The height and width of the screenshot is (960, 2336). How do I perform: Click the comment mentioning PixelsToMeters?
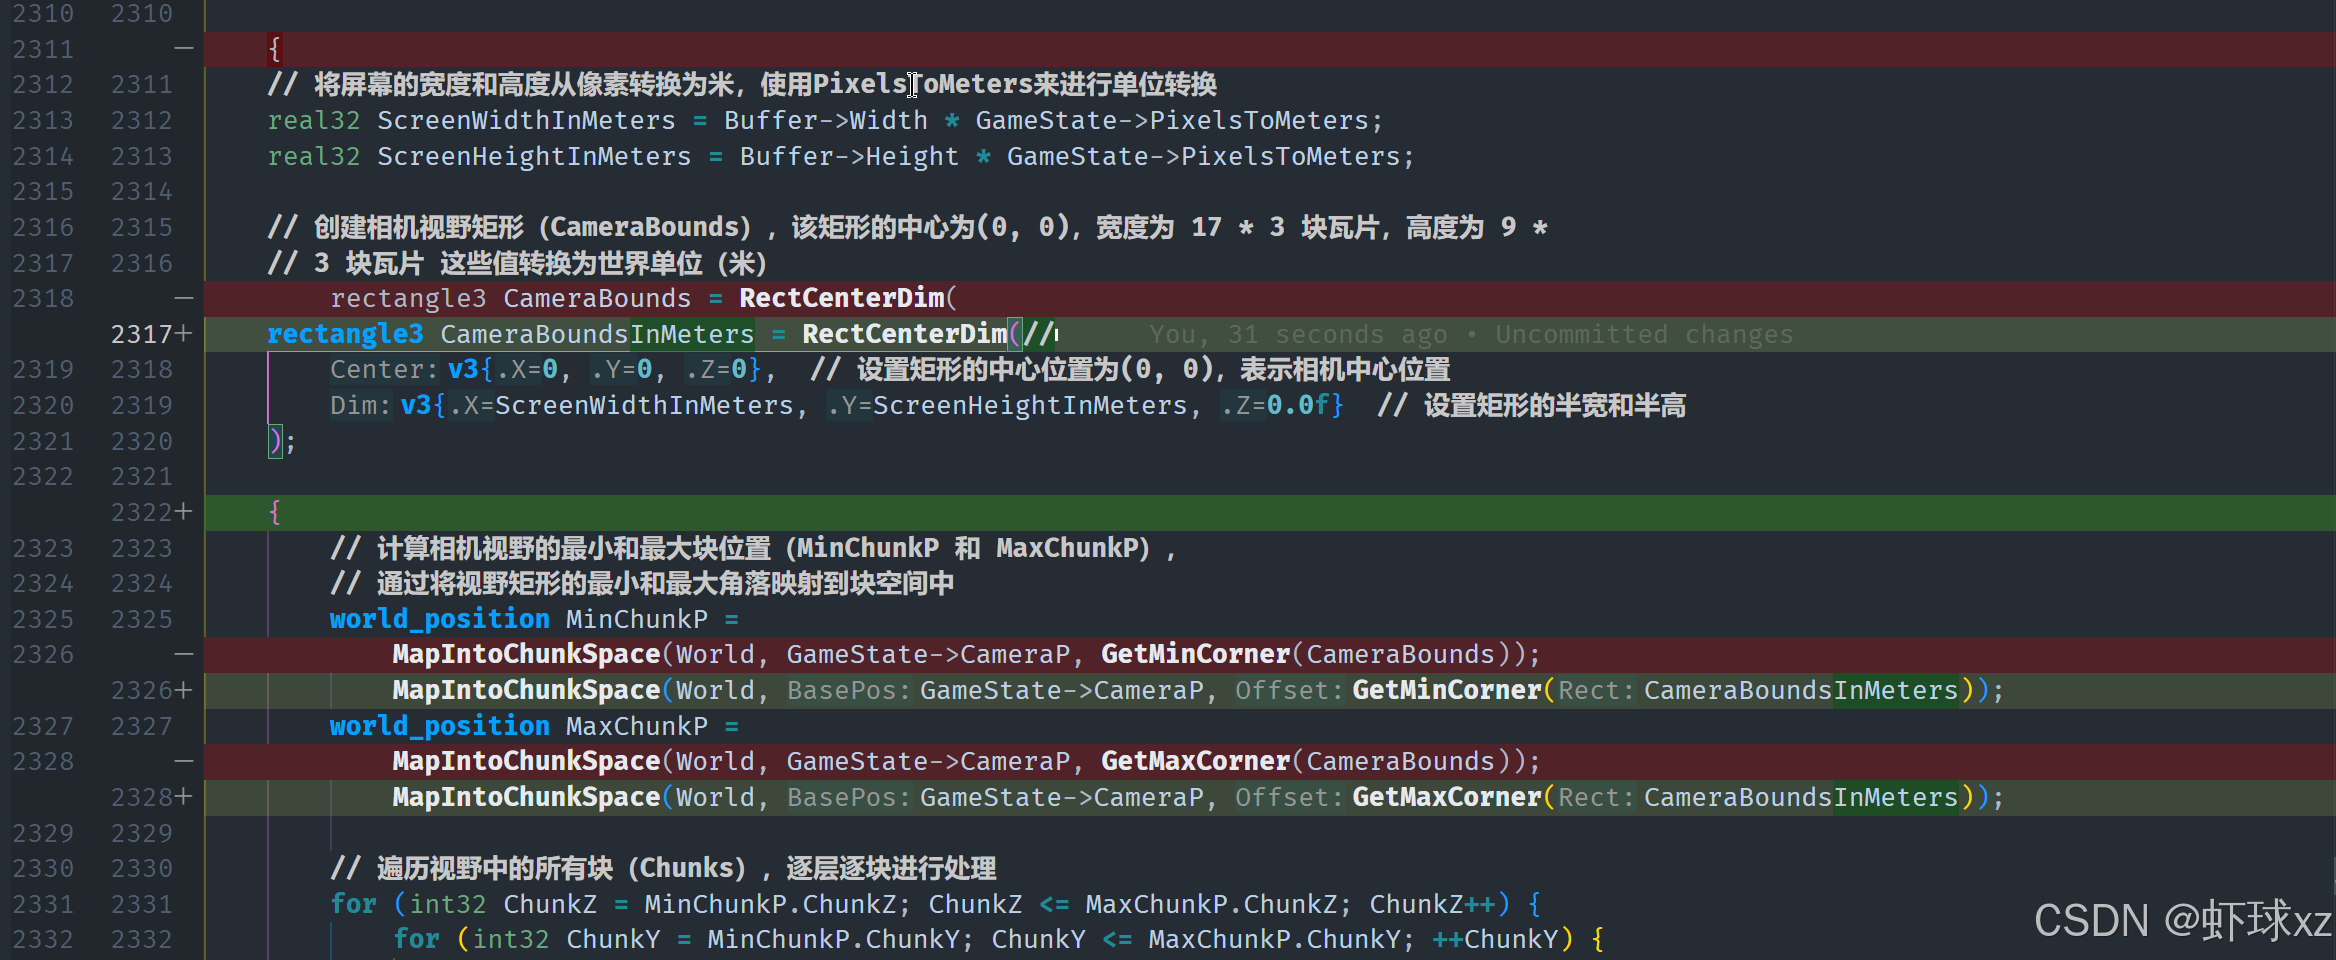click(x=742, y=84)
